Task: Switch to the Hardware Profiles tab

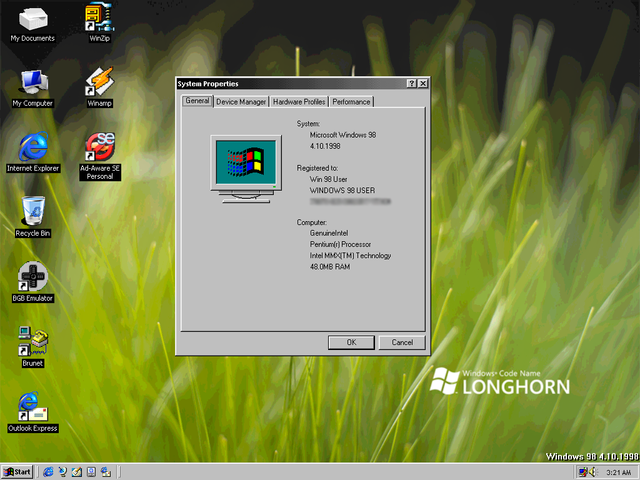Action: (299, 102)
